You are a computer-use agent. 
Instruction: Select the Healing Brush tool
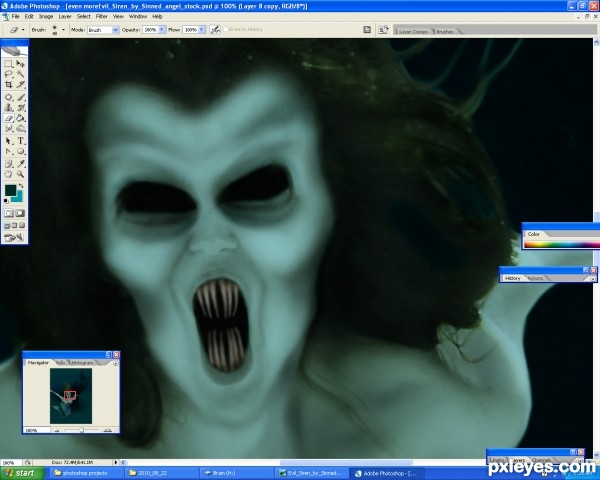coord(8,97)
